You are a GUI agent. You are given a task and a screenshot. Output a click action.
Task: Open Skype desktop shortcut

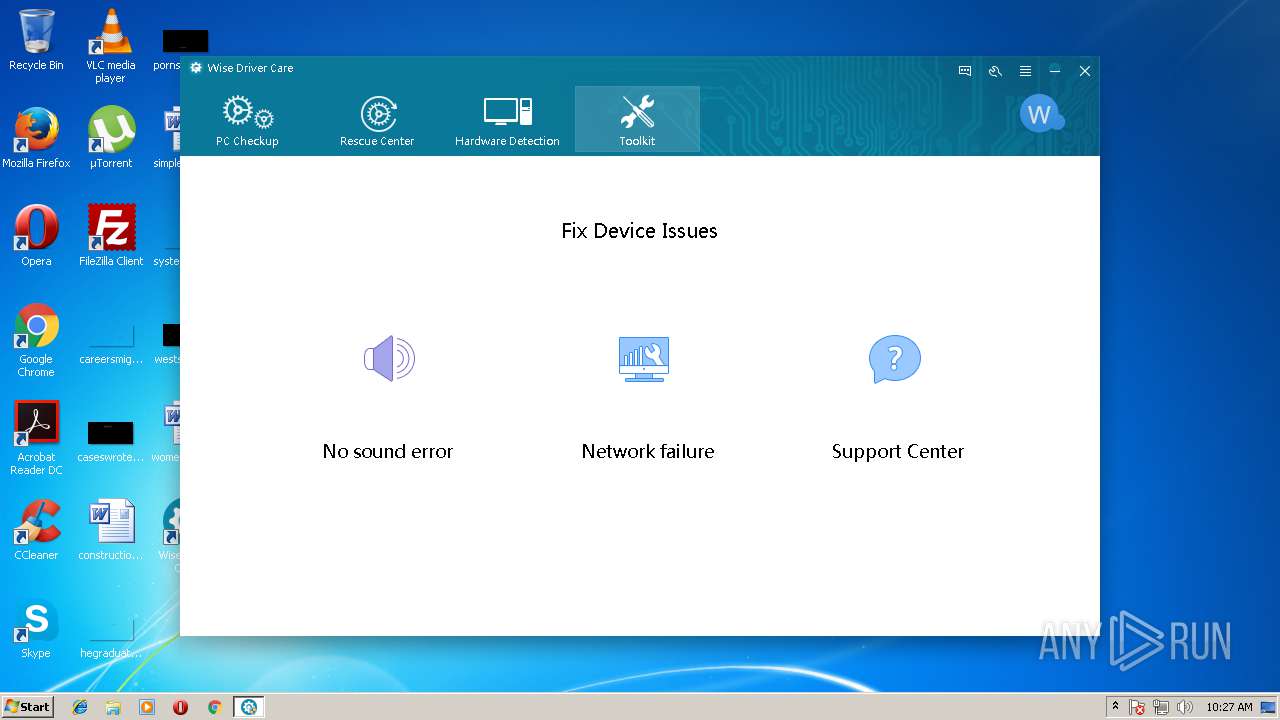[x=36, y=628]
